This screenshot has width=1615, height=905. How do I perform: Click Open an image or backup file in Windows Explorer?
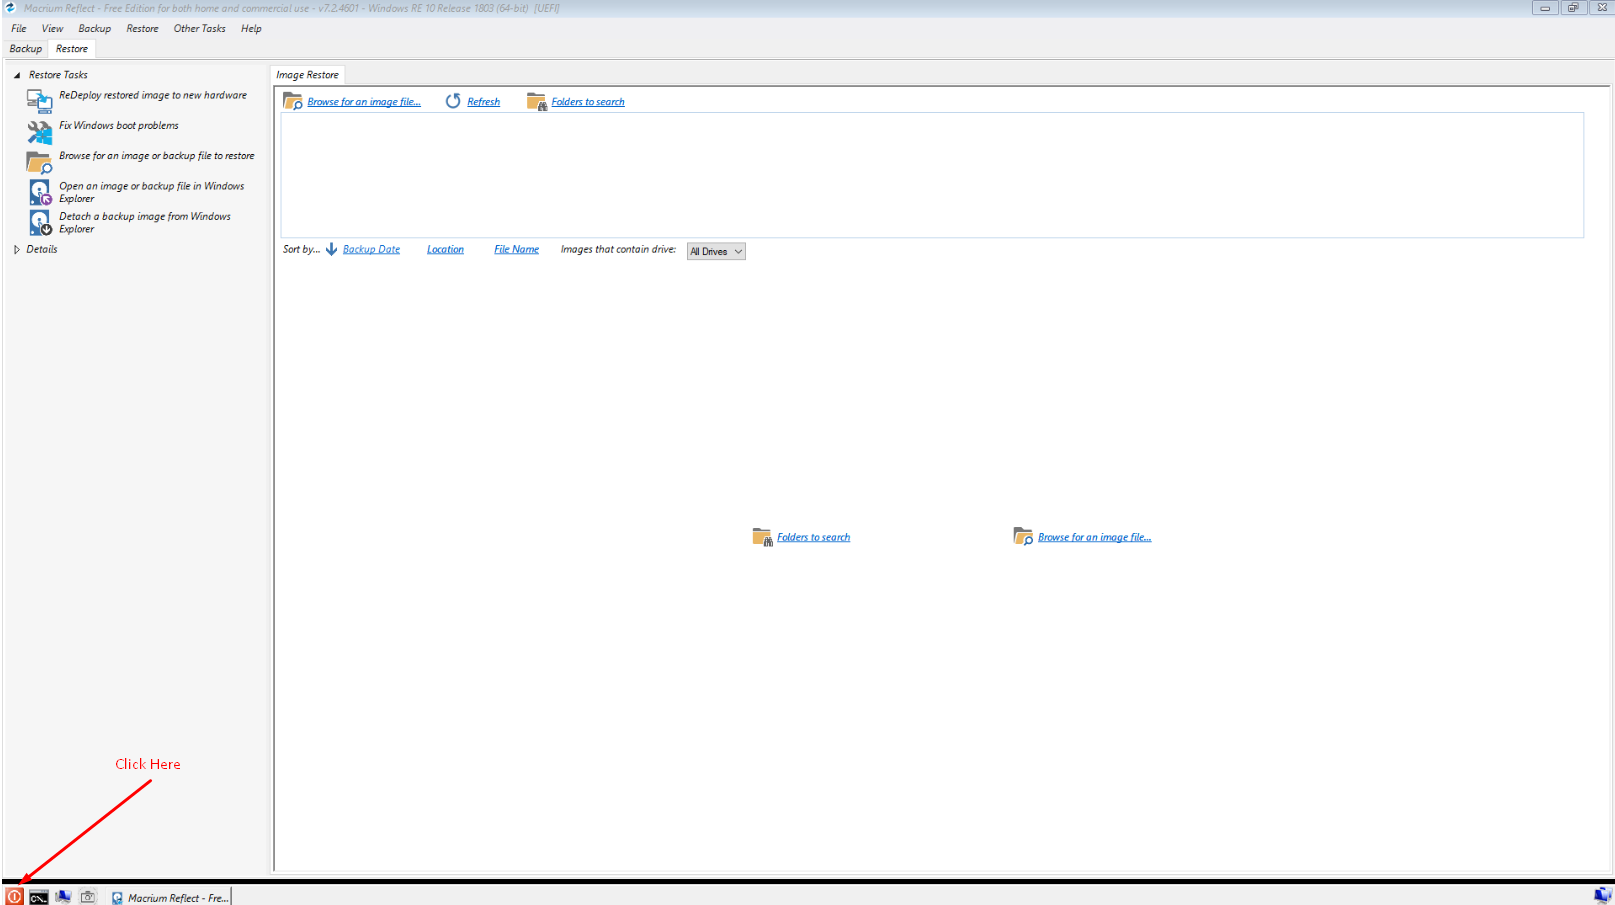(x=151, y=192)
